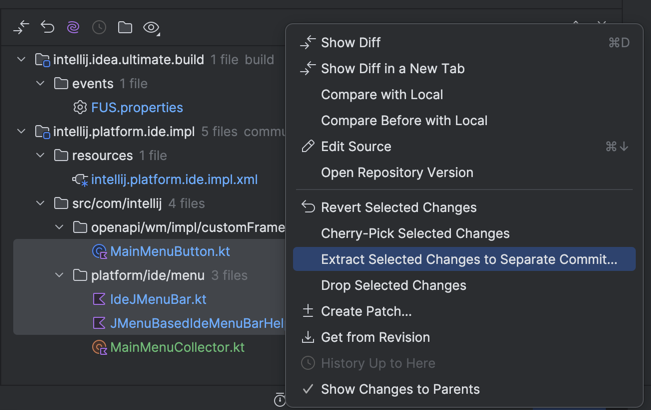Choose Extract Selected Changes to Separate Commit

pyautogui.click(x=468, y=259)
